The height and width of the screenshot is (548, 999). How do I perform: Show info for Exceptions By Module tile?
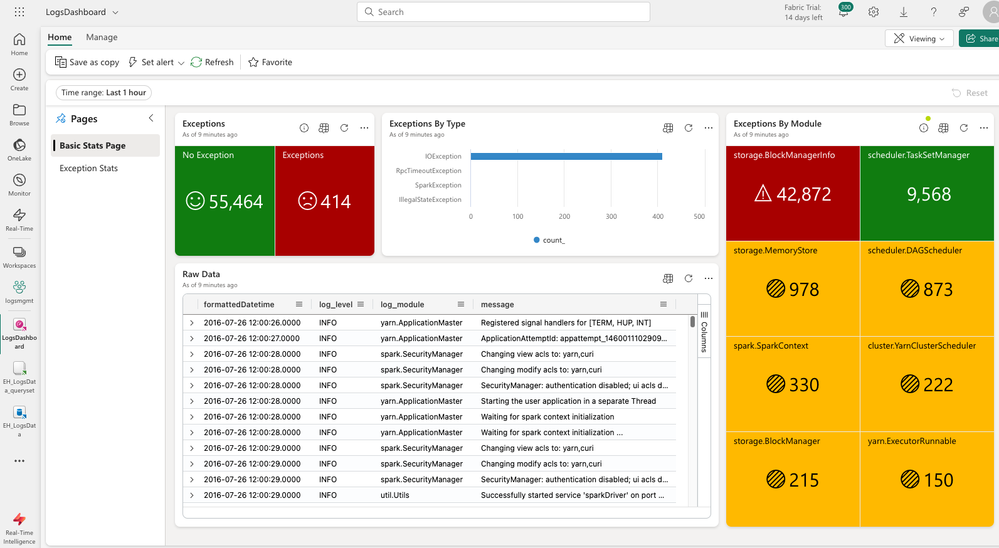point(923,128)
